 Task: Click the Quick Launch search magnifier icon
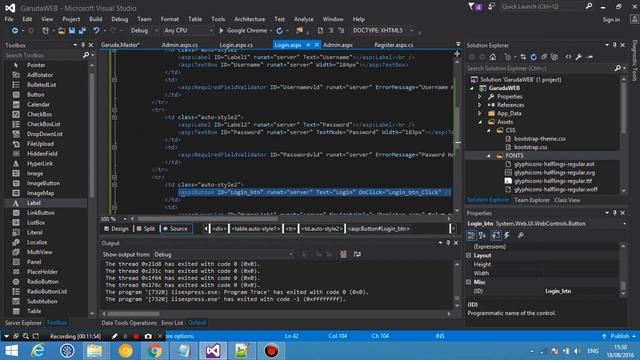(x=589, y=6)
